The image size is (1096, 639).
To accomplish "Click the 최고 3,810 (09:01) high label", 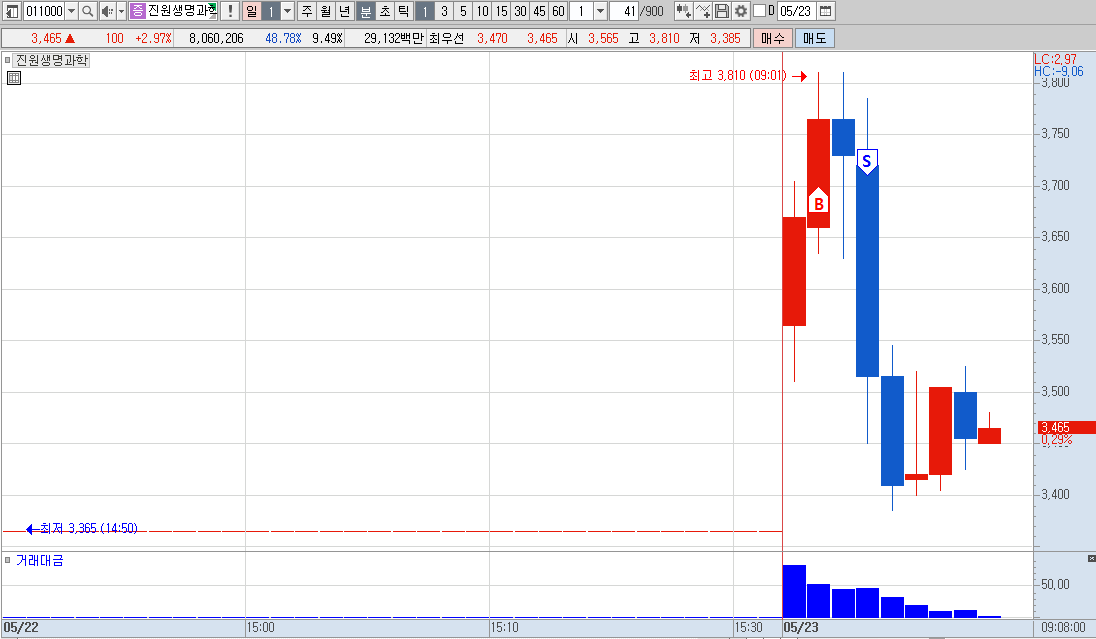I will [737, 75].
